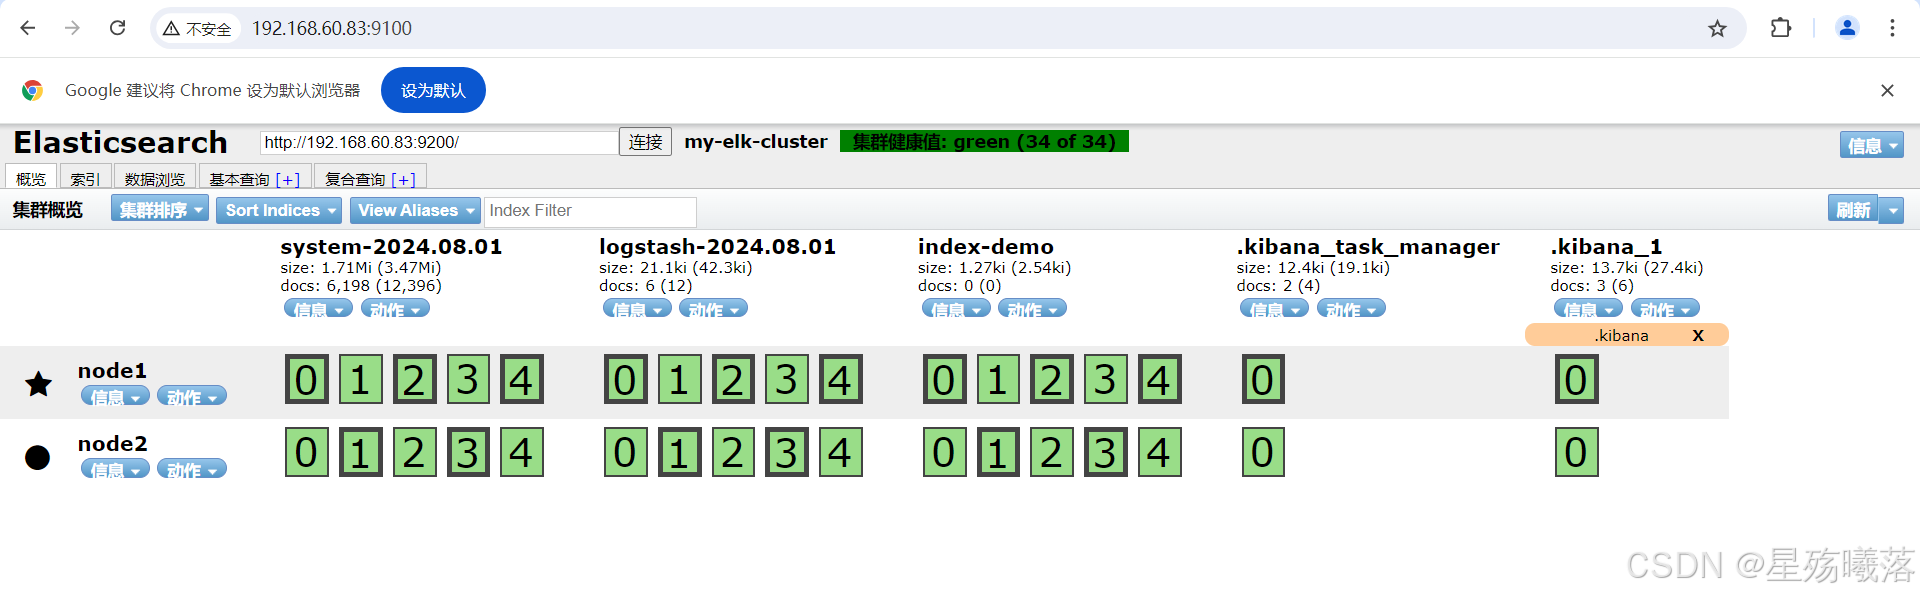Open 信息 menu for .kibana_task_manager
This screenshot has width=1920, height=597.
tap(1274, 309)
